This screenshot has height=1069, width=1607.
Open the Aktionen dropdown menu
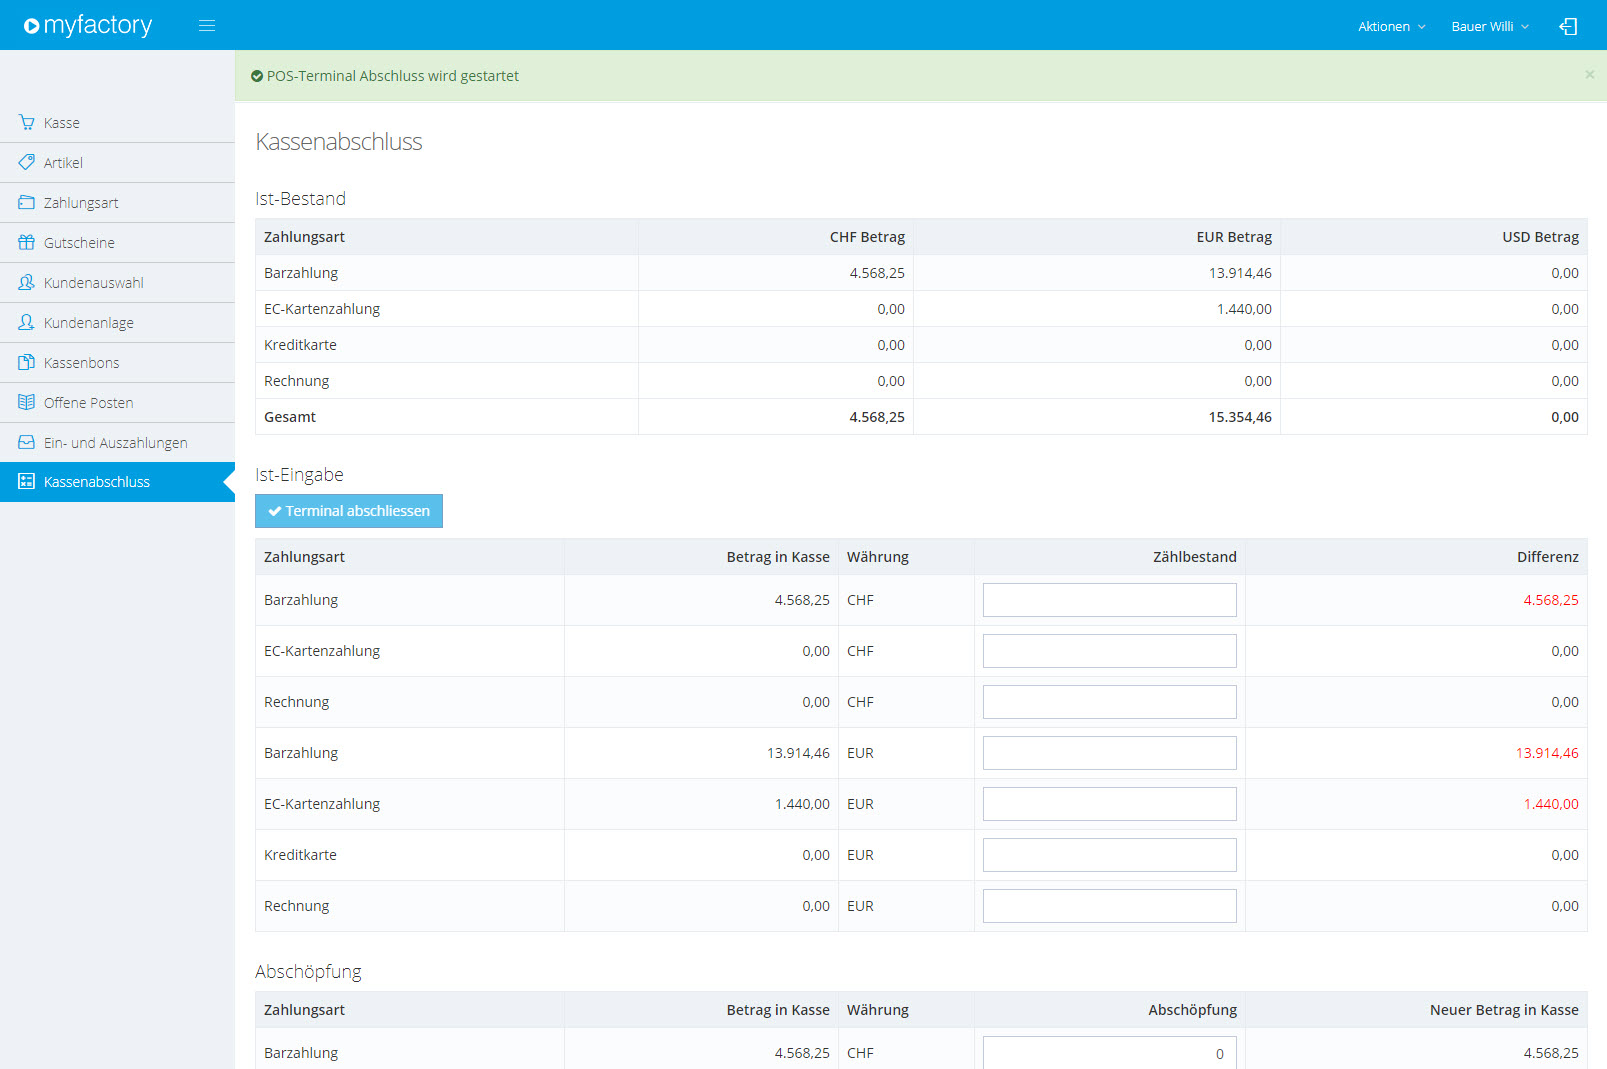pyautogui.click(x=1391, y=26)
